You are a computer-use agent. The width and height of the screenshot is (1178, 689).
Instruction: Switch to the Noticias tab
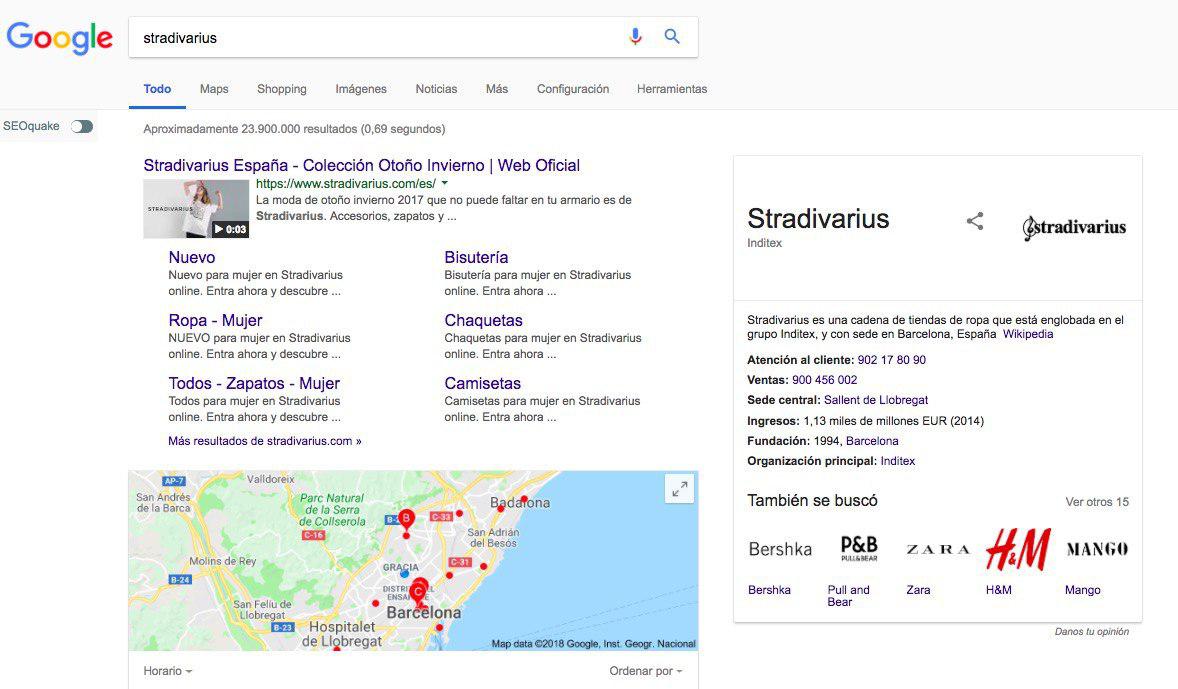coord(436,89)
